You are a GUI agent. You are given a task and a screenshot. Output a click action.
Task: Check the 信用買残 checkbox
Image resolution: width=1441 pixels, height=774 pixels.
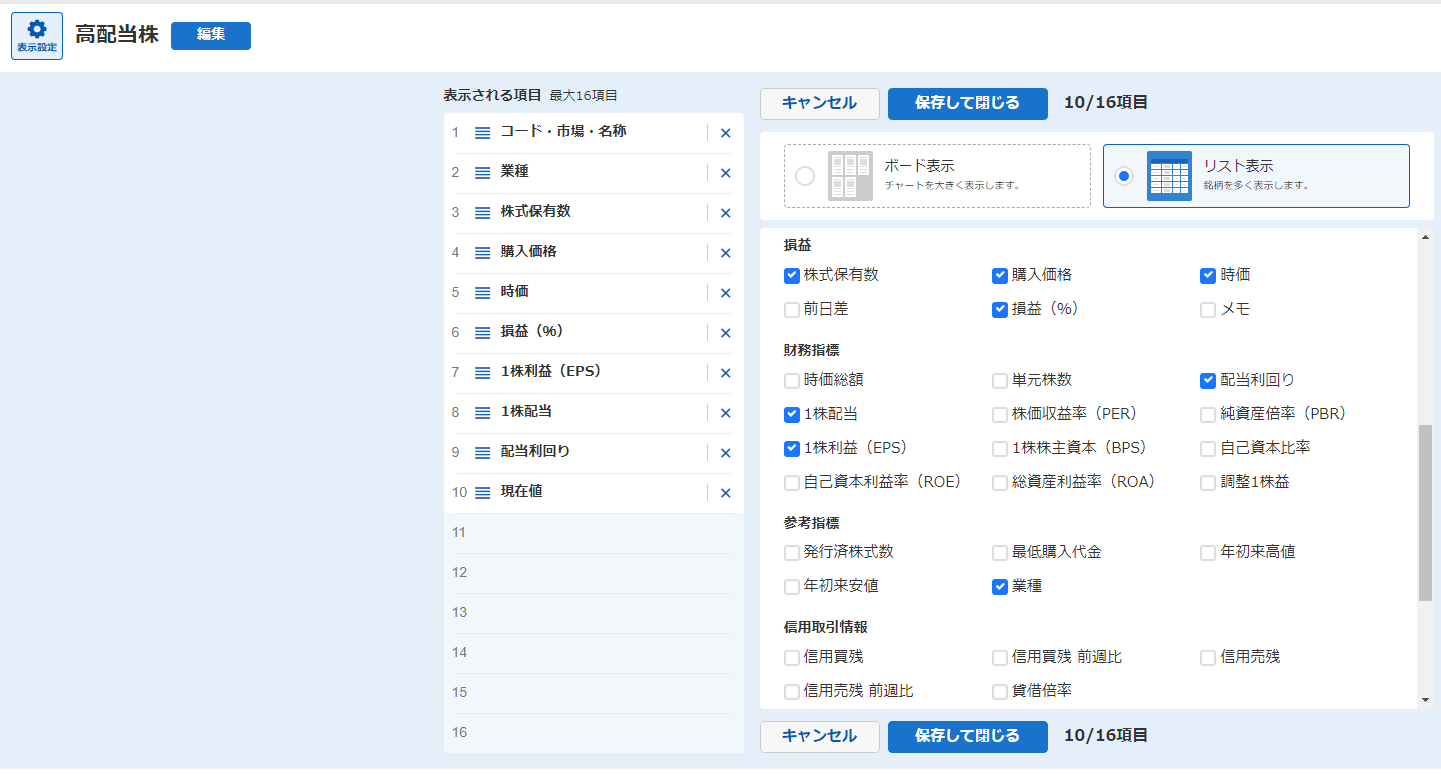792,658
